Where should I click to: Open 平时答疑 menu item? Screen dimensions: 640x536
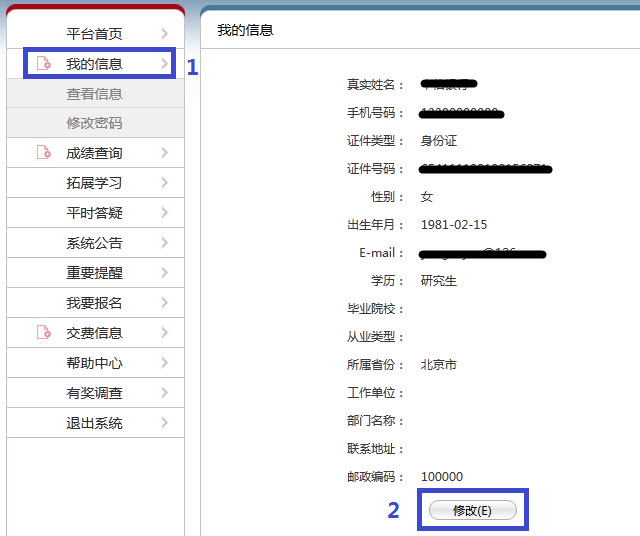(x=96, y=213)
